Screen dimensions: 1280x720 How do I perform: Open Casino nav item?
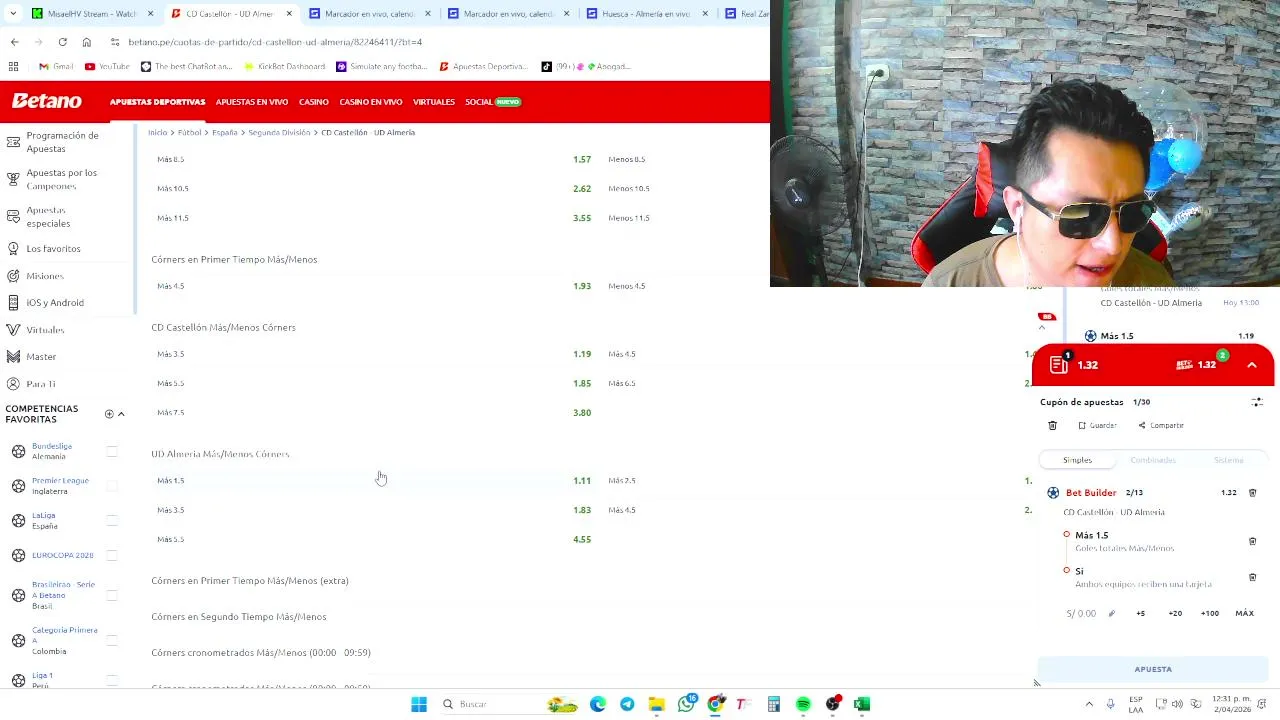click(314, 102)
